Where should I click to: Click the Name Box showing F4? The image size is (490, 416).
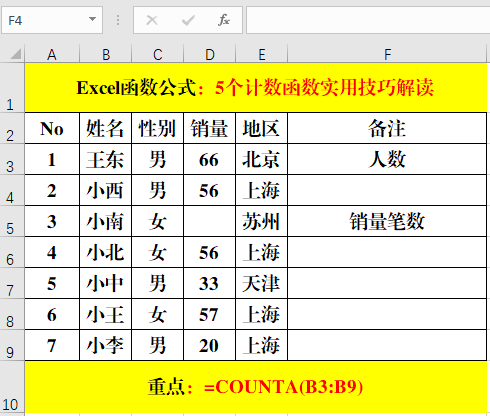pyautogui.click(x=52, y=20)
